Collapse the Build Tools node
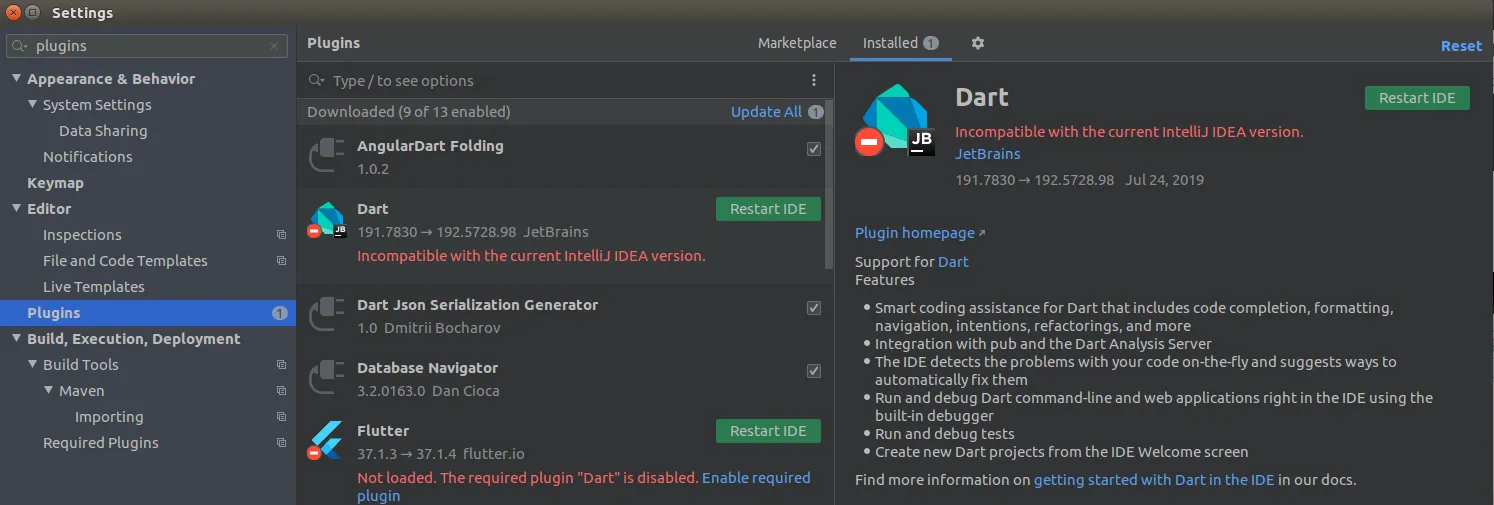Viewport: 1494px width, 505px height. [x=32, y=365]
